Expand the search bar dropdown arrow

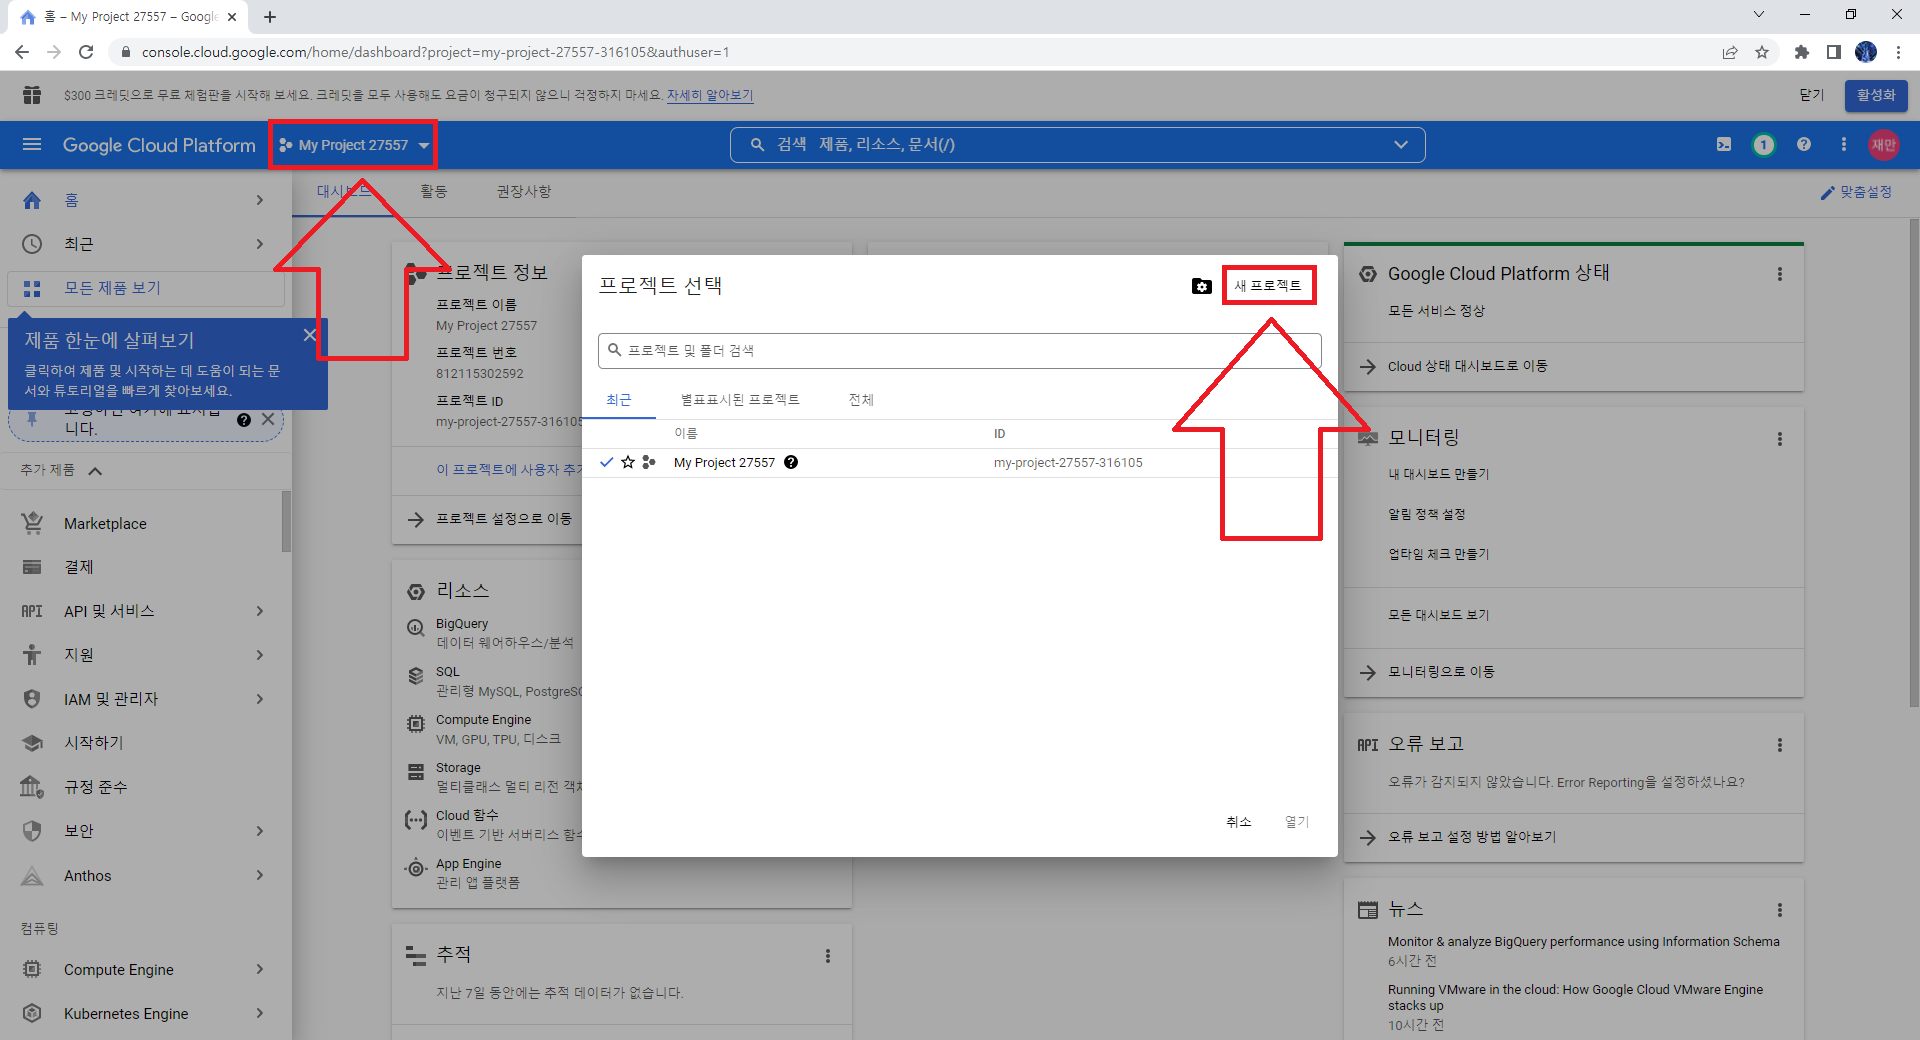(1401, 145)
